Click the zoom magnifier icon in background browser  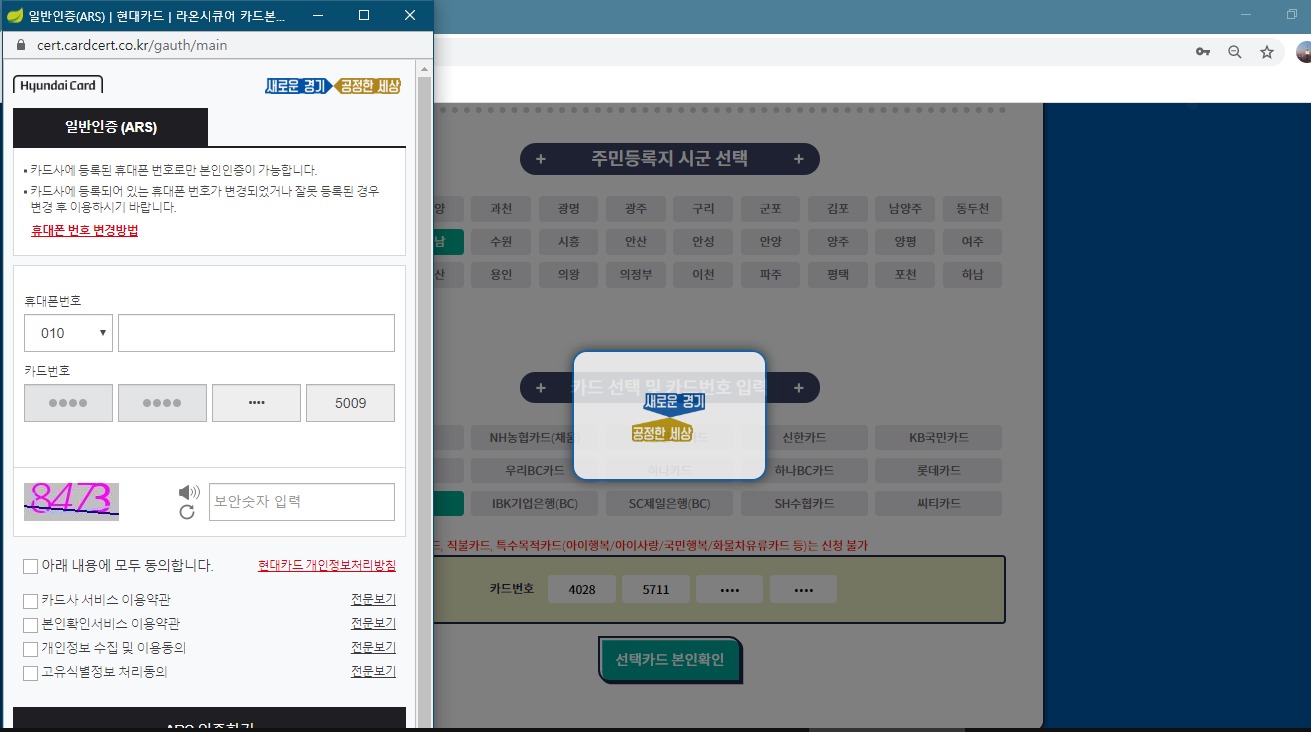1235,52
